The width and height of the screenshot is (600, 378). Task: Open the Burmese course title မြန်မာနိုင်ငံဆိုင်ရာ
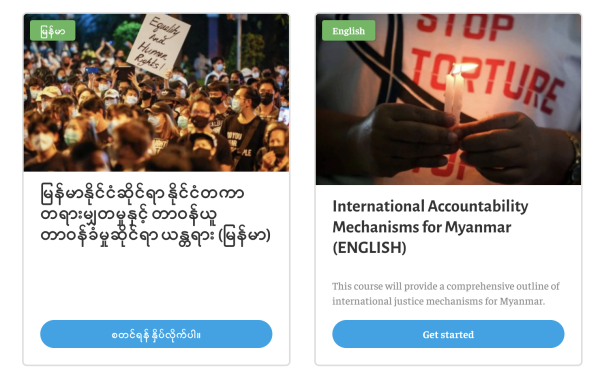[155, 214]
